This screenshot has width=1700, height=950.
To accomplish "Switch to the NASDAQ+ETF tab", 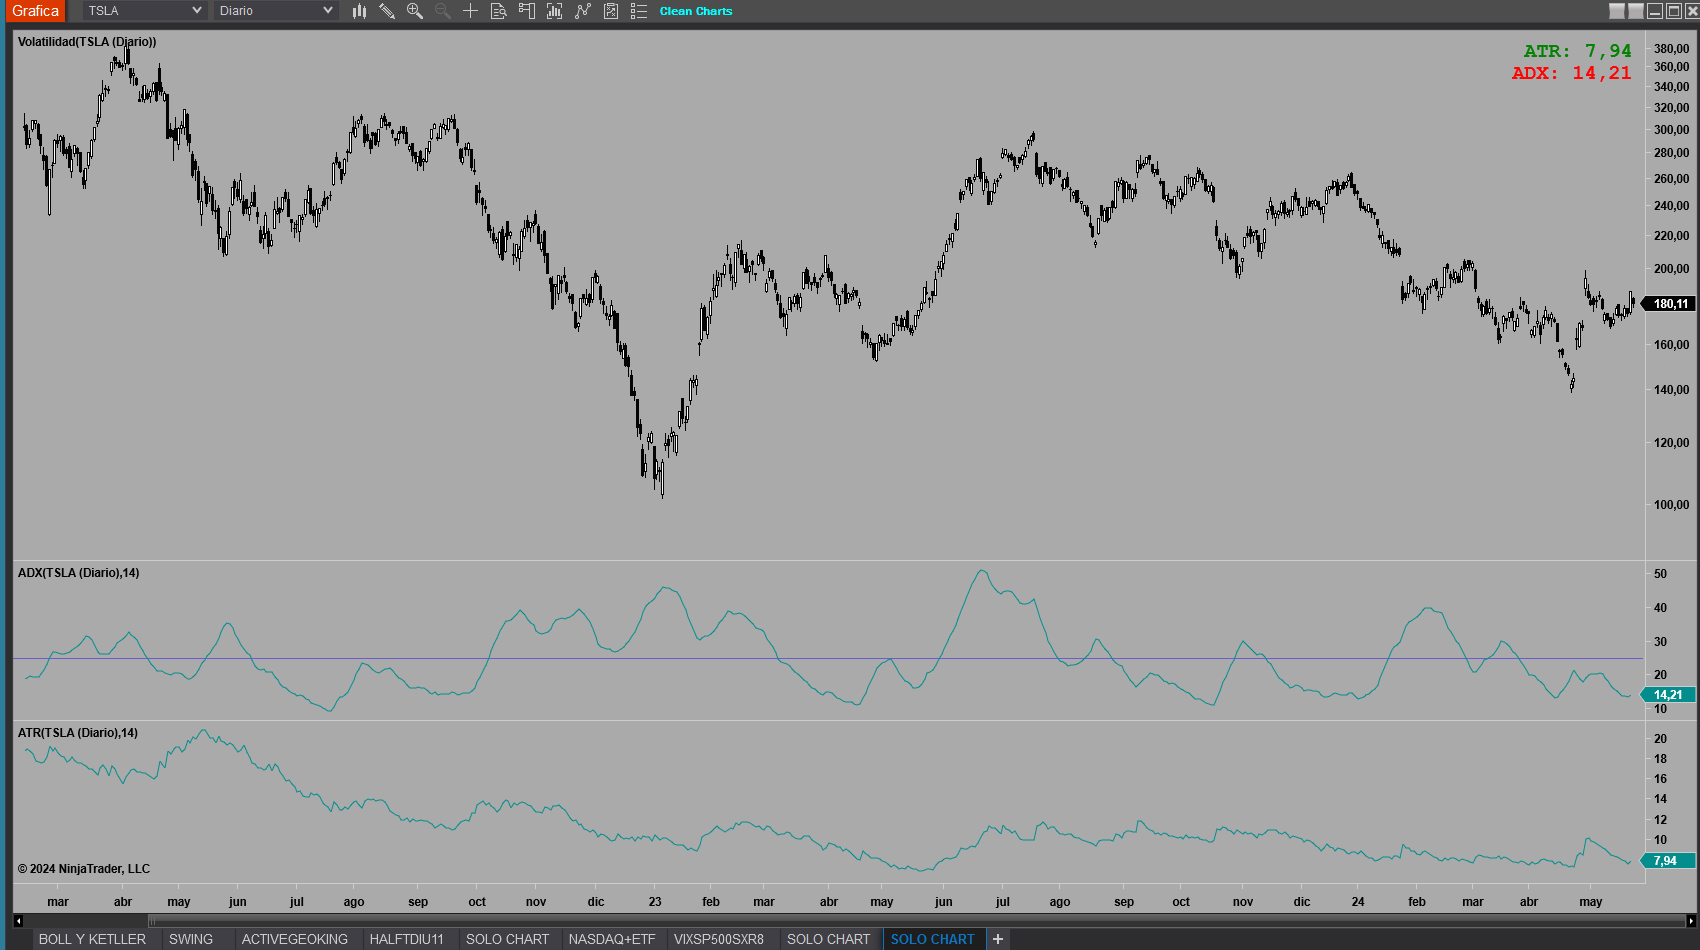I will 612,939.
